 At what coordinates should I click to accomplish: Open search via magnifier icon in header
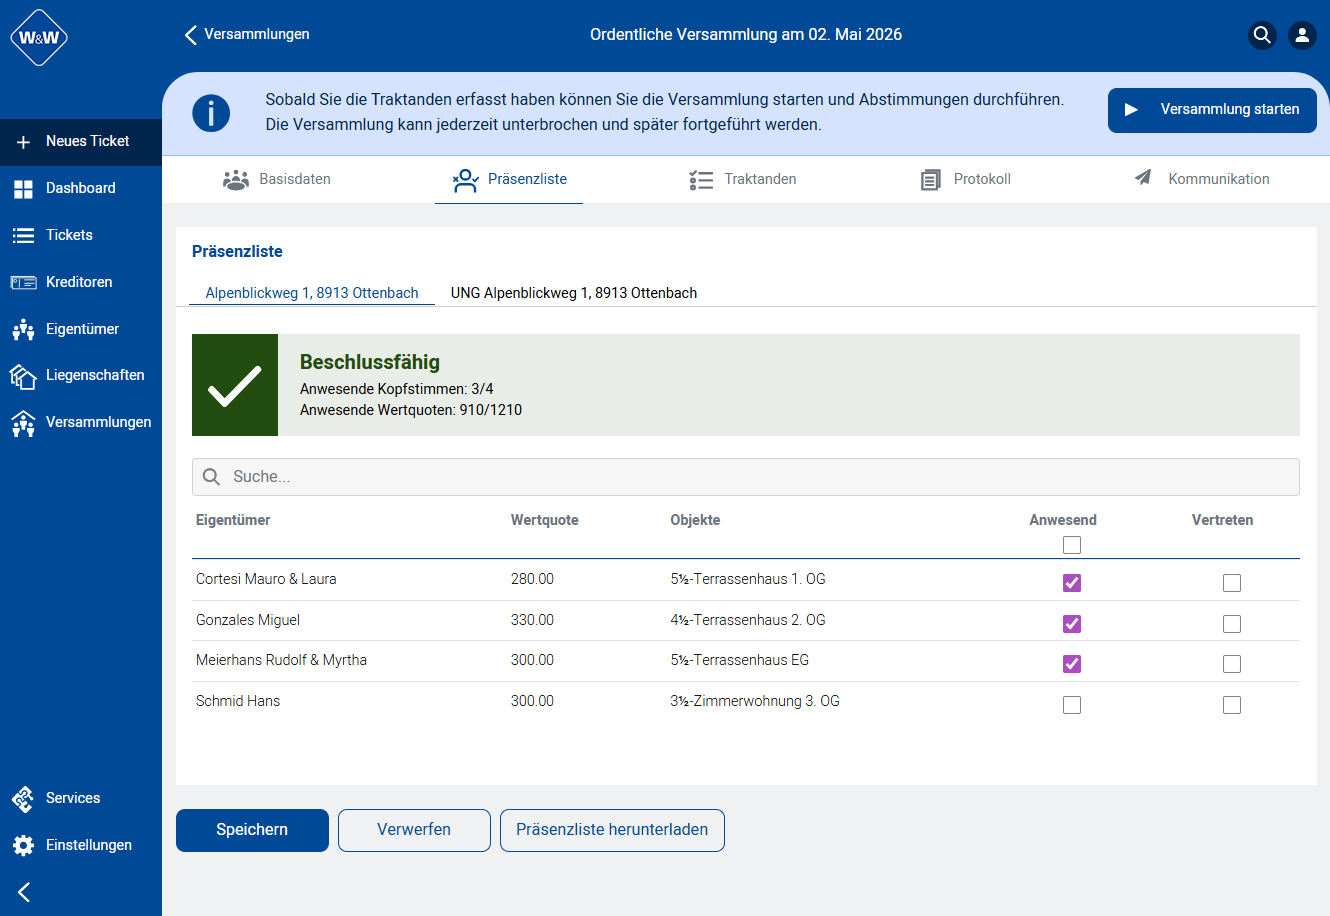(1262, 35)
